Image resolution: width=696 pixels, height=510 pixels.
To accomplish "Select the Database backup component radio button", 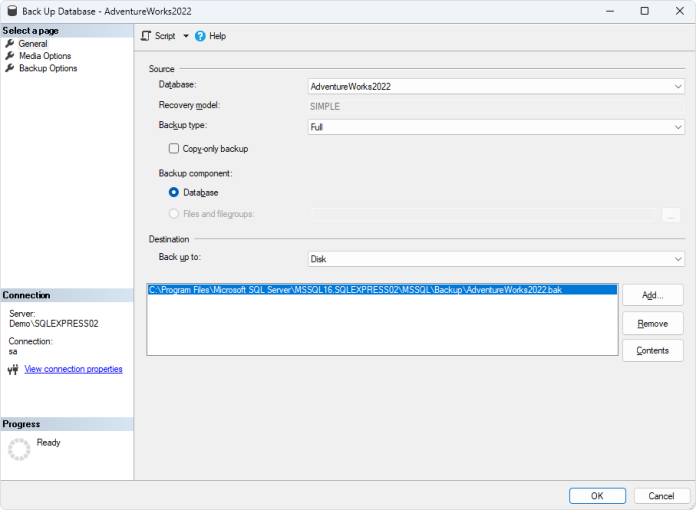I will click(174, 192).
